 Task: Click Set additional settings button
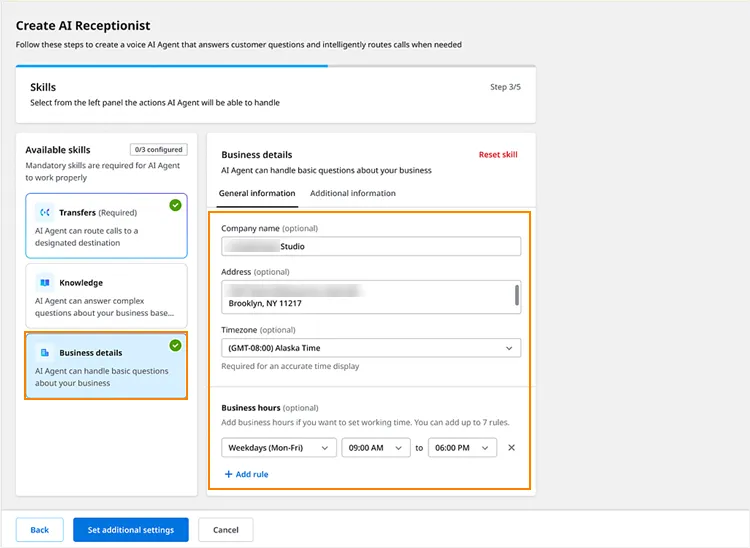point(131,529)
